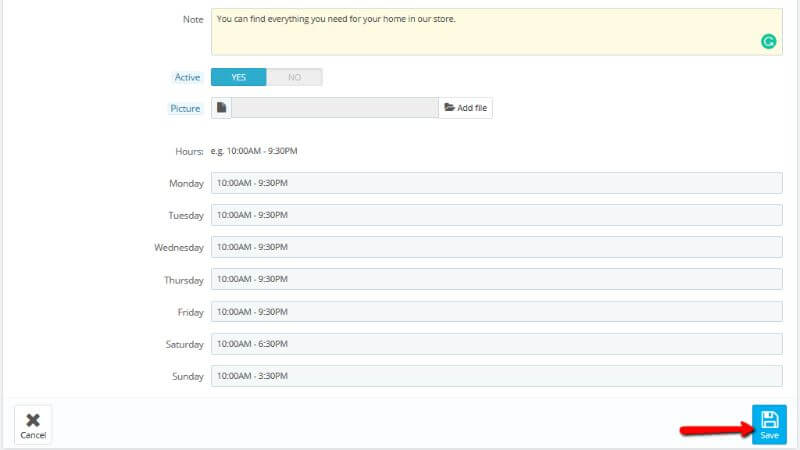Click the Picture field label
Viewport: 800px width, 450px height.
pos(185,108)
